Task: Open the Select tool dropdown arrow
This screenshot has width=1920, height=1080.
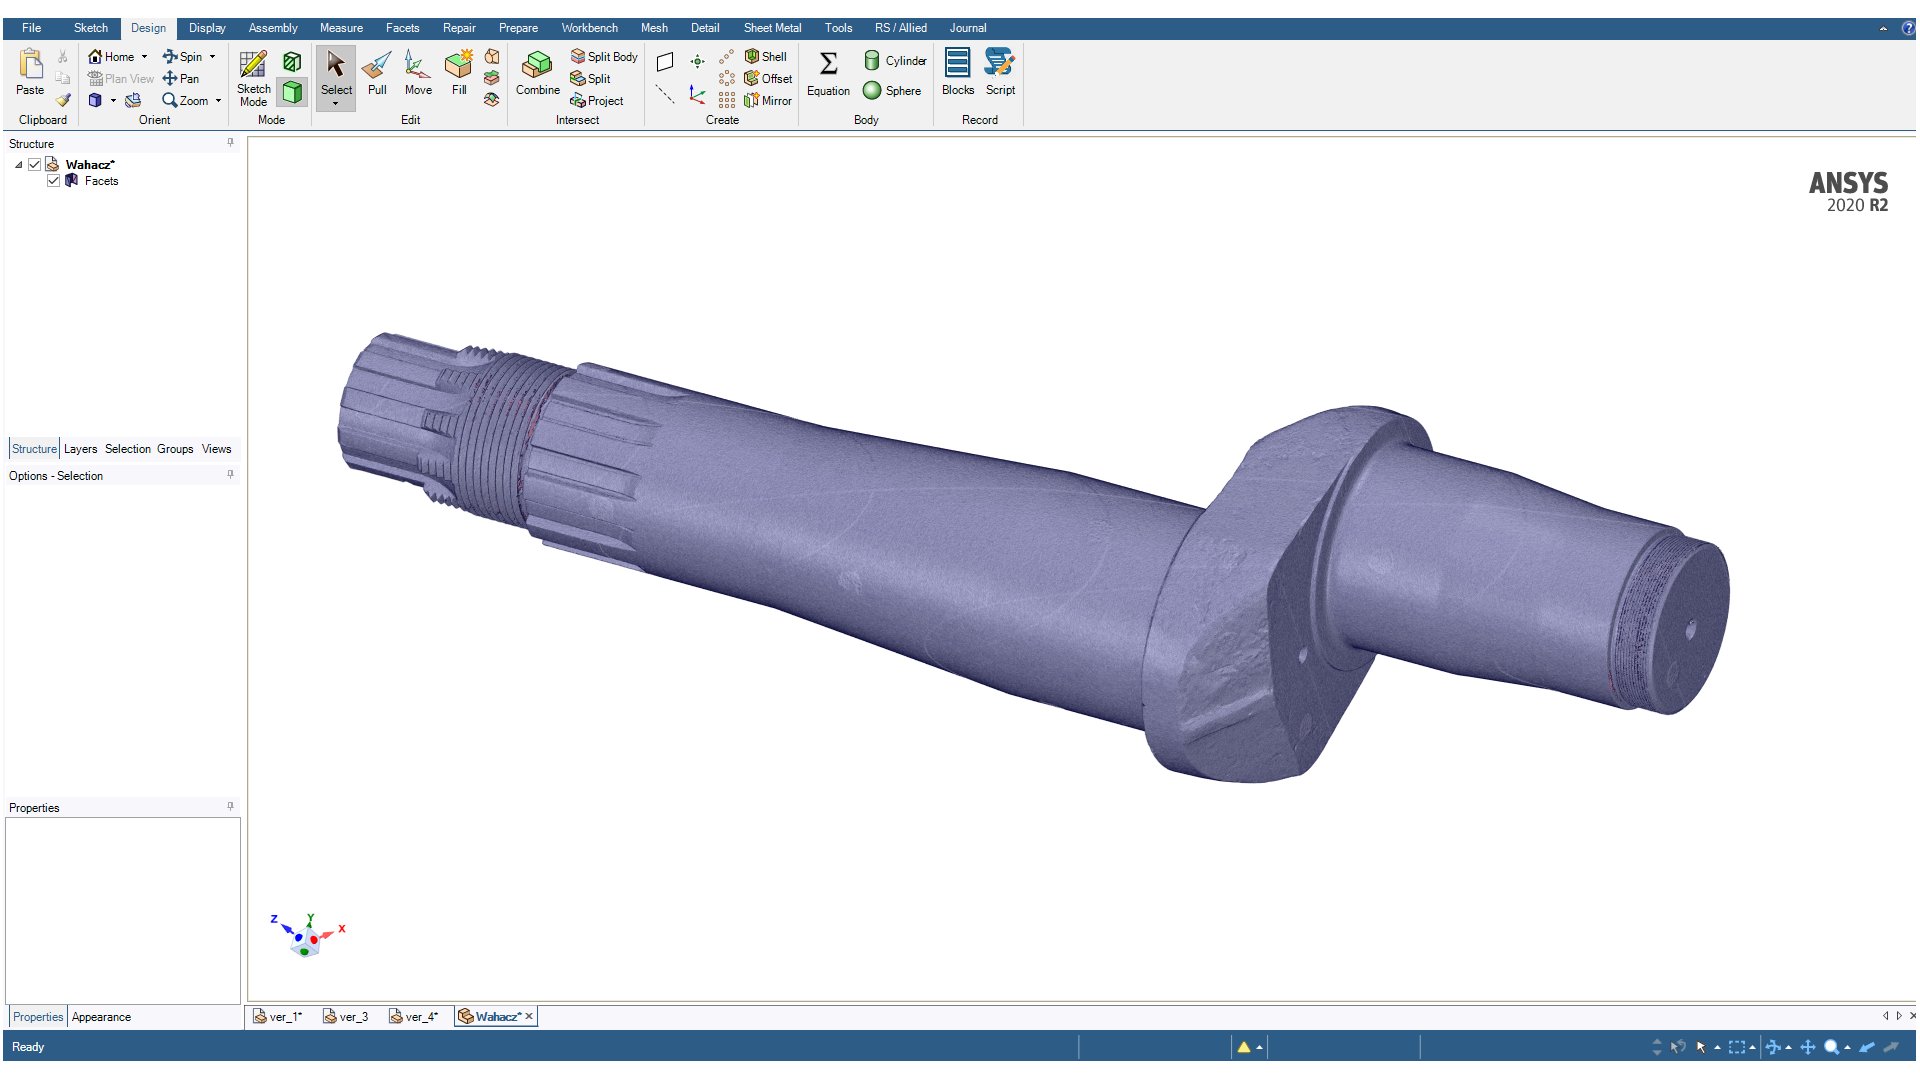Action: point(336,104)
